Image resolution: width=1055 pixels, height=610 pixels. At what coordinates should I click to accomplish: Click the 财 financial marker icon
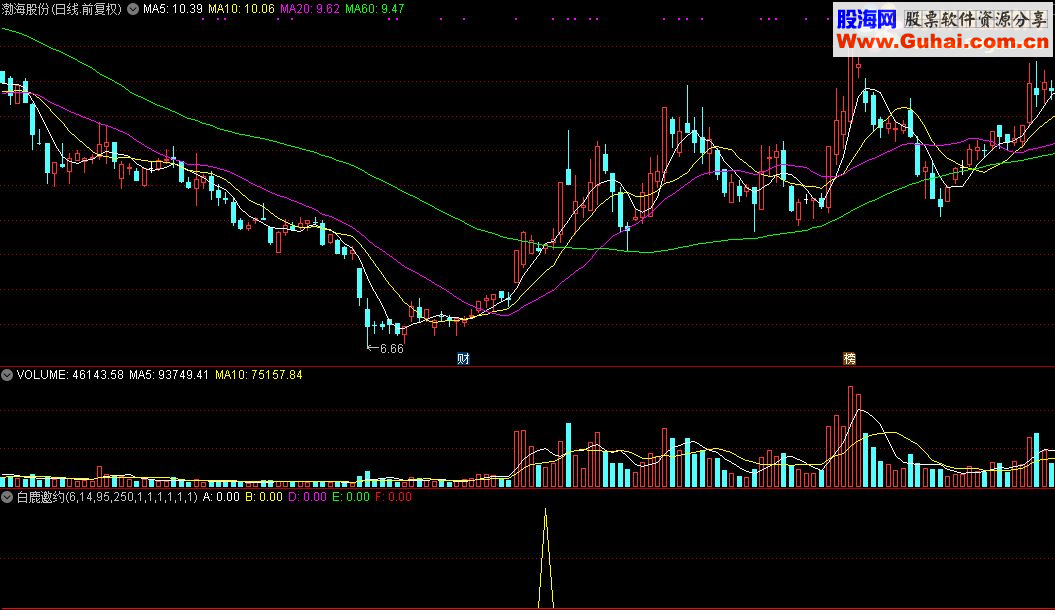click(x=463, y=358)
